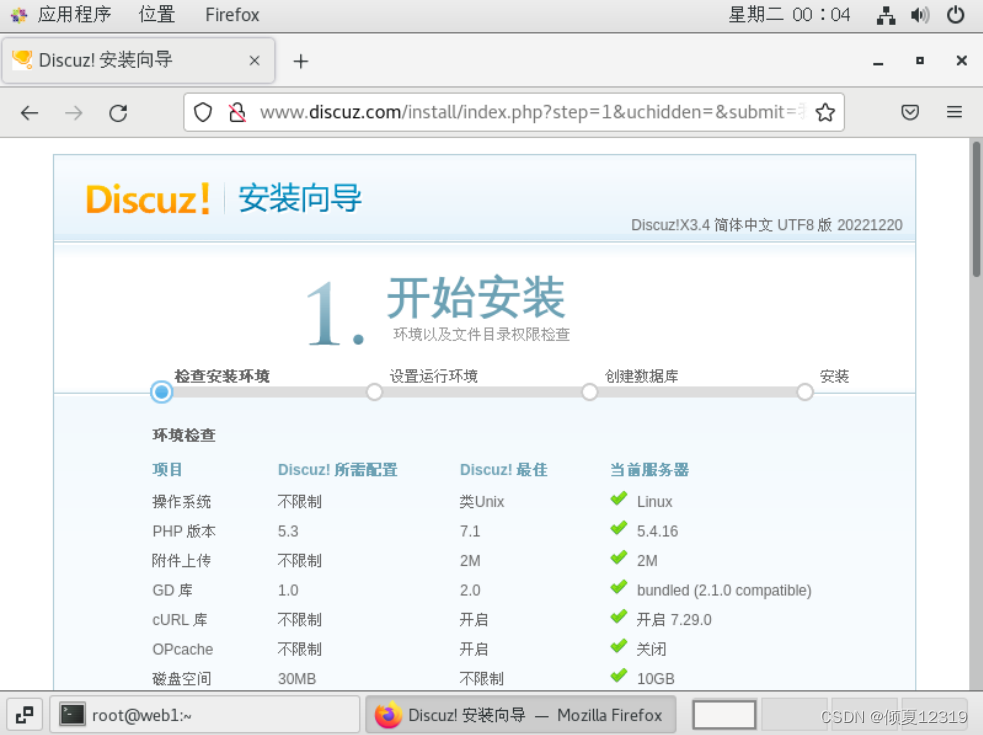
Task: Click the 类Unix best value
Action: click(x=481, y=502)
